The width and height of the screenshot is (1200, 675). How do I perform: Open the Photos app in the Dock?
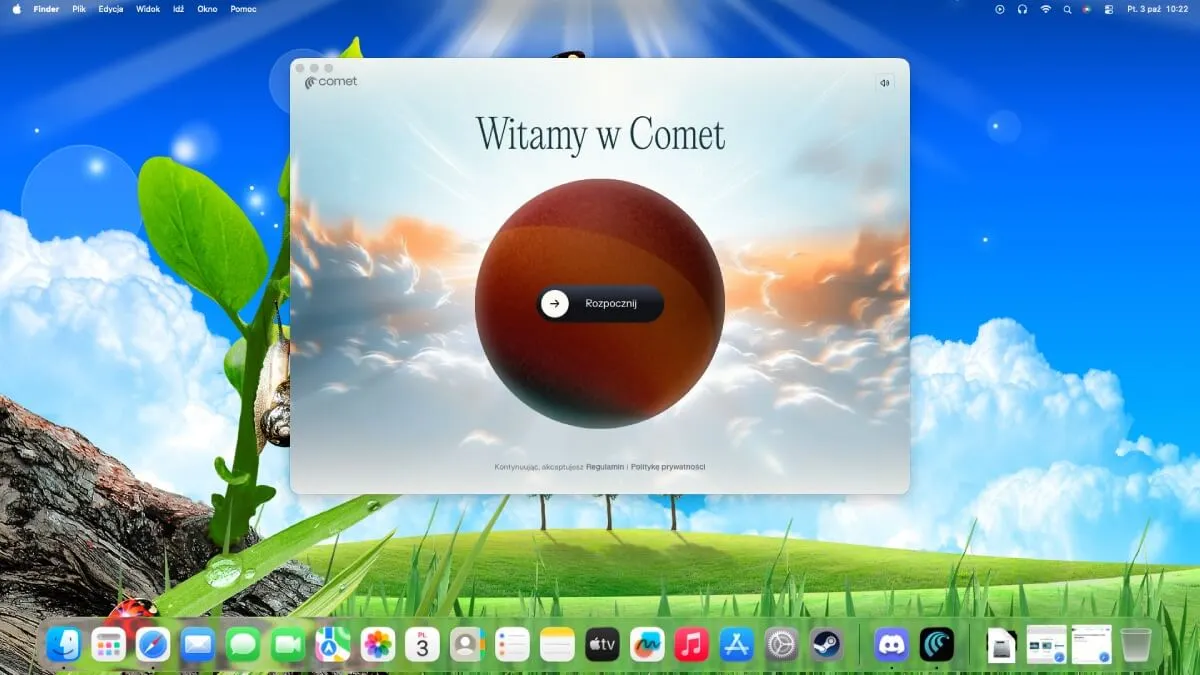point(377,645)
